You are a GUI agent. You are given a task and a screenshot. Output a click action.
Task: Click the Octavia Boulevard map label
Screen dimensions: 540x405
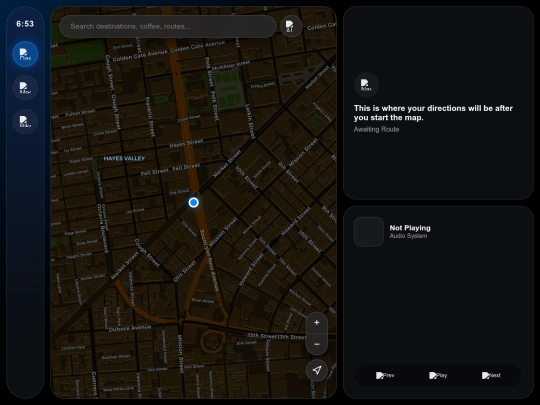[x=103, y=228]
